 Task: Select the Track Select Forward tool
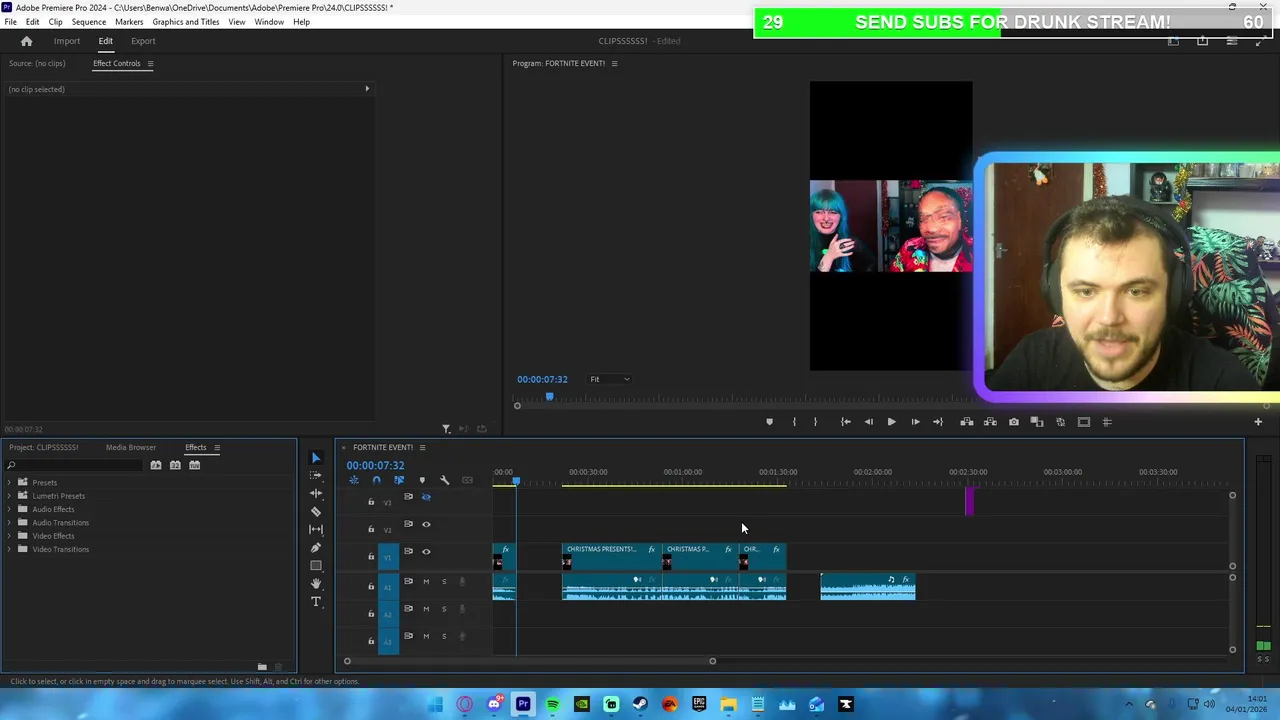point(316,476)
